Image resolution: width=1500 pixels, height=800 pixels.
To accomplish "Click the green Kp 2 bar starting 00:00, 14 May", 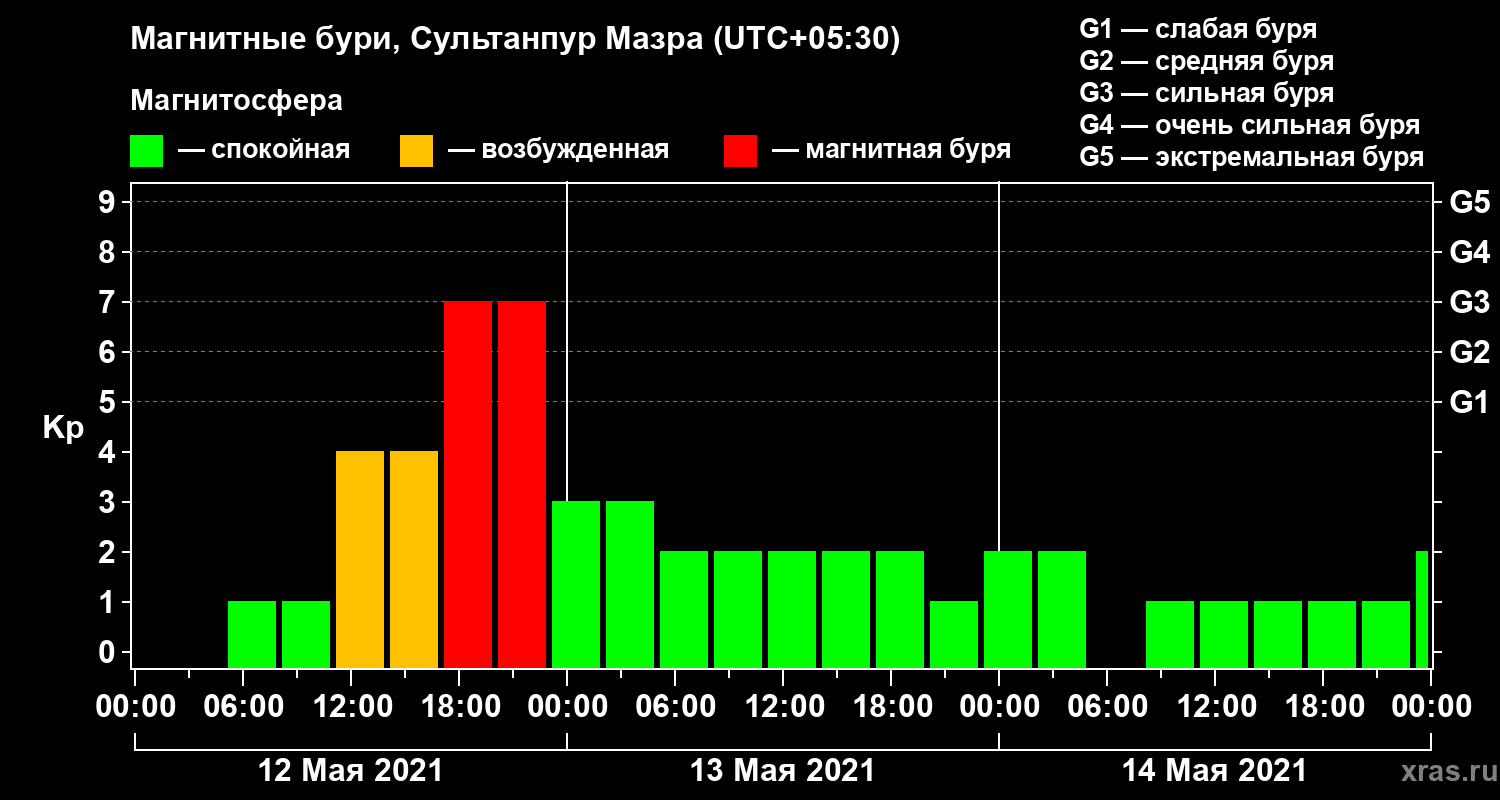I will [1008, 609].
